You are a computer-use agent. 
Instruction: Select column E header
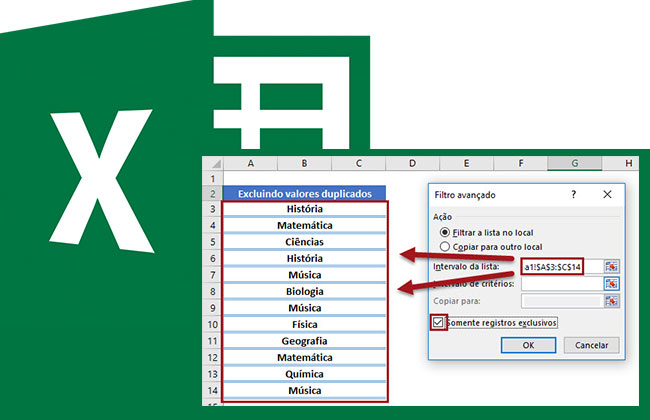click(466, 163)
